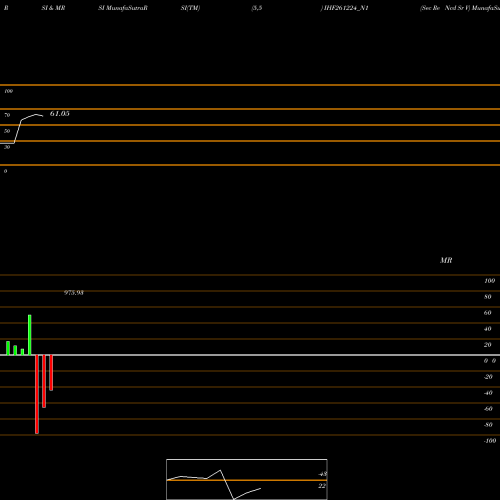Click the 61.05 RSI value label

(60, 114)
